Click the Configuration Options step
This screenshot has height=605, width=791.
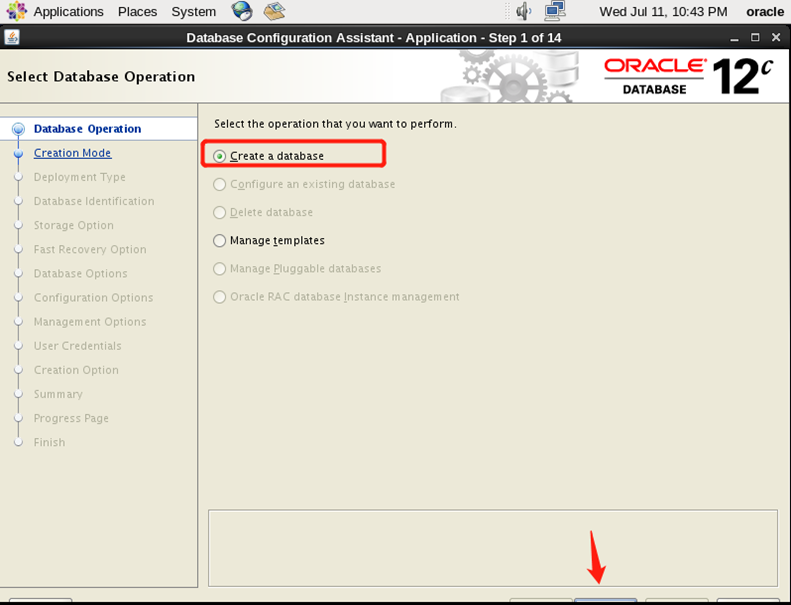pyautogui.click(x=93, y=298)
